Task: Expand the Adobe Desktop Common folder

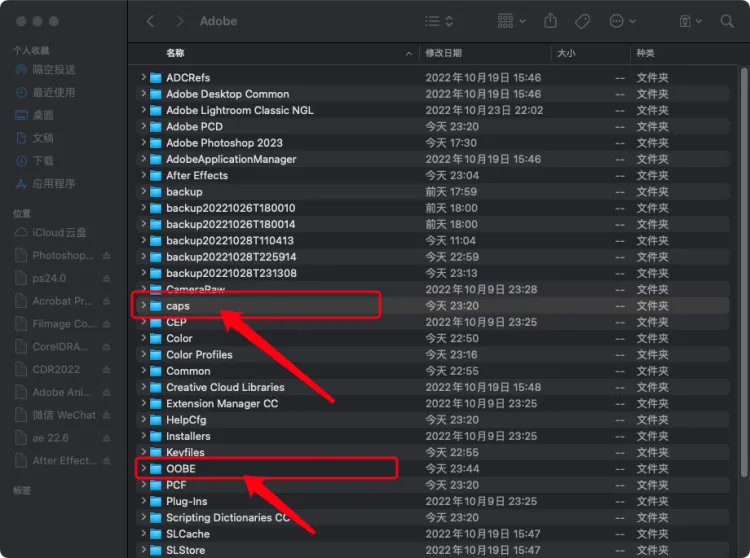Action: coord(143,93)
